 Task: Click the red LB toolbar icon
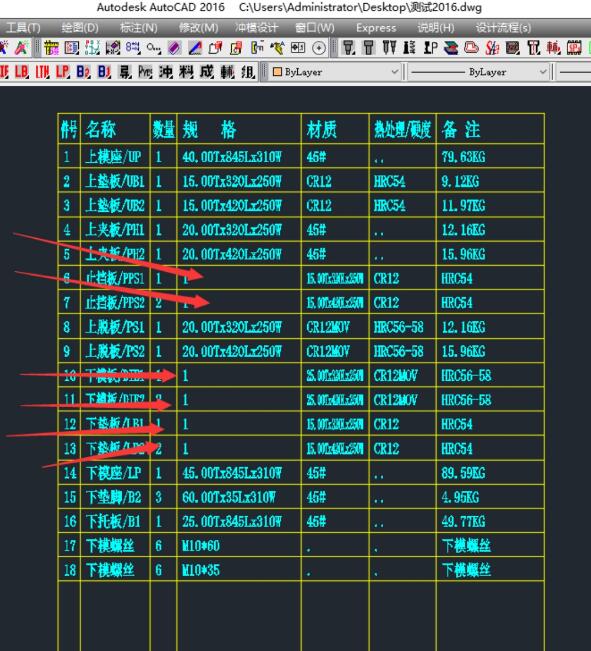point(22,72)
